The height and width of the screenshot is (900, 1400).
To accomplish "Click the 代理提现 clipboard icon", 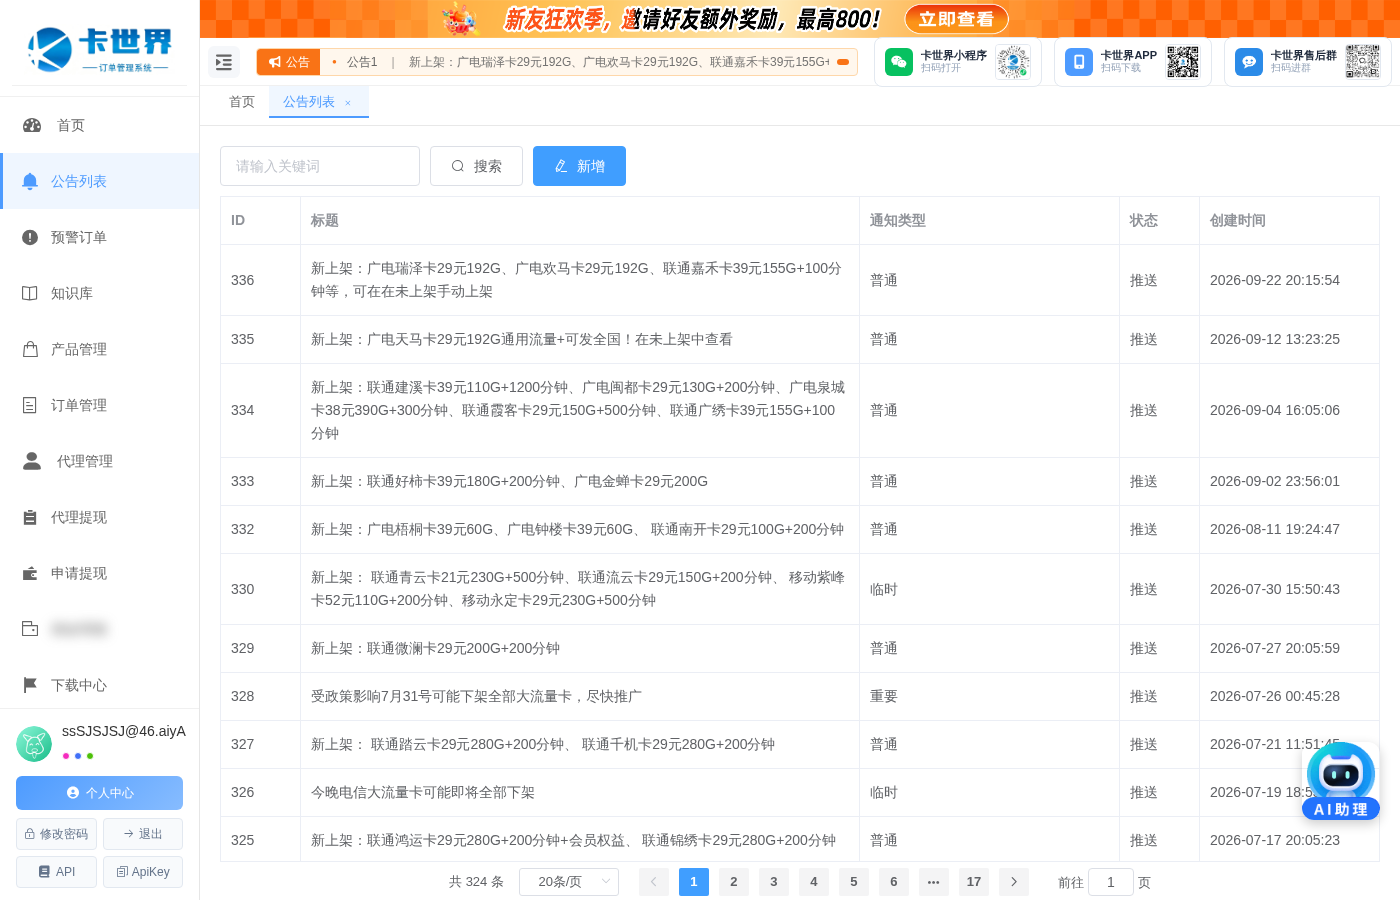I will tap(30, 517).
